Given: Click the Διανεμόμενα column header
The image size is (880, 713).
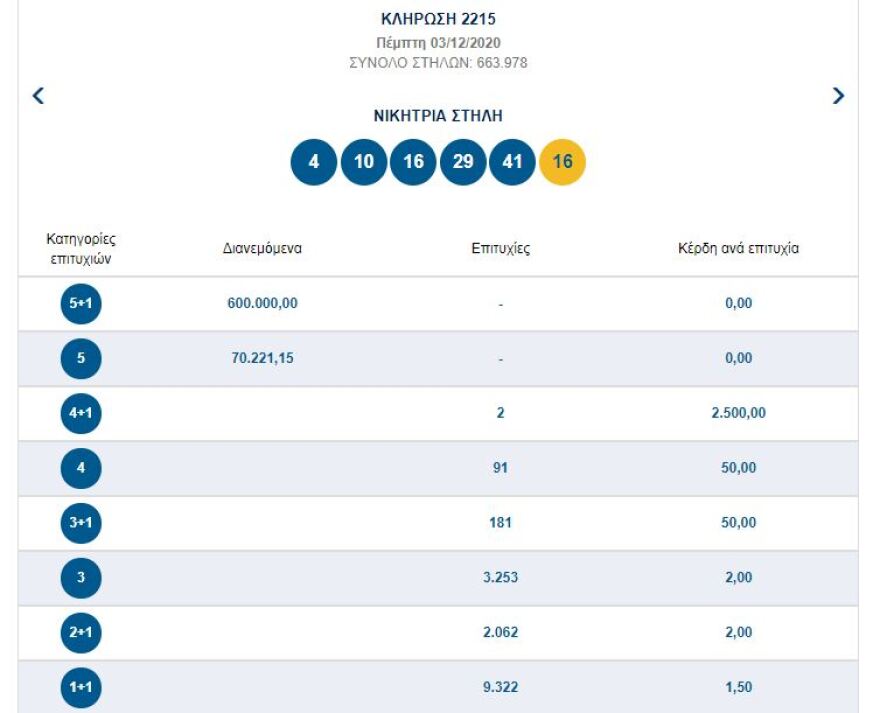Looking at the screenshot, I should pyautogui.click(x=262, y=249).
